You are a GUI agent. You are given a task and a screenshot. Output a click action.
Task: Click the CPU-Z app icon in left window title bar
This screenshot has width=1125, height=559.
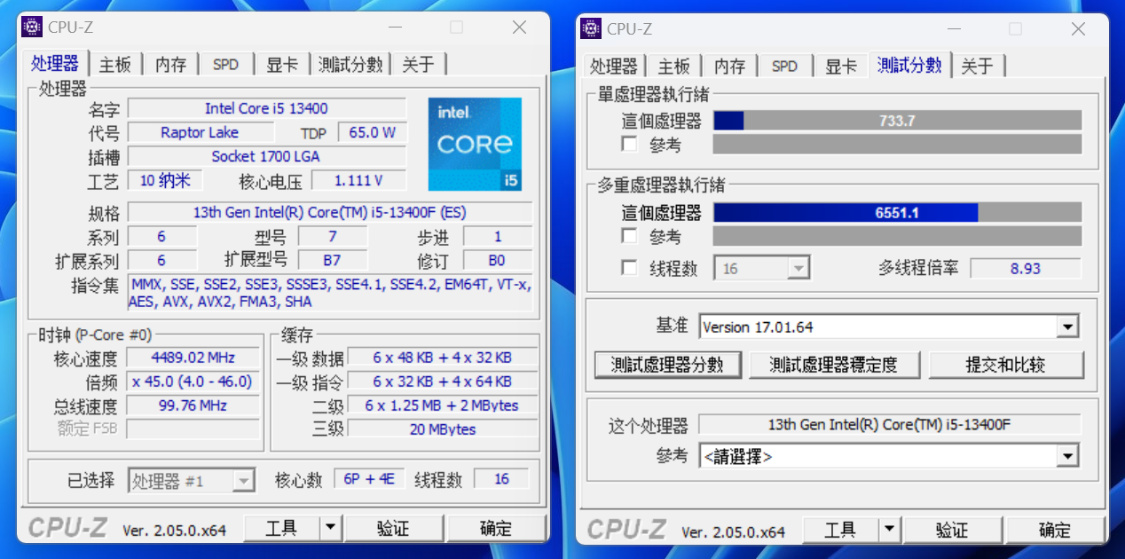pos(32,27)
